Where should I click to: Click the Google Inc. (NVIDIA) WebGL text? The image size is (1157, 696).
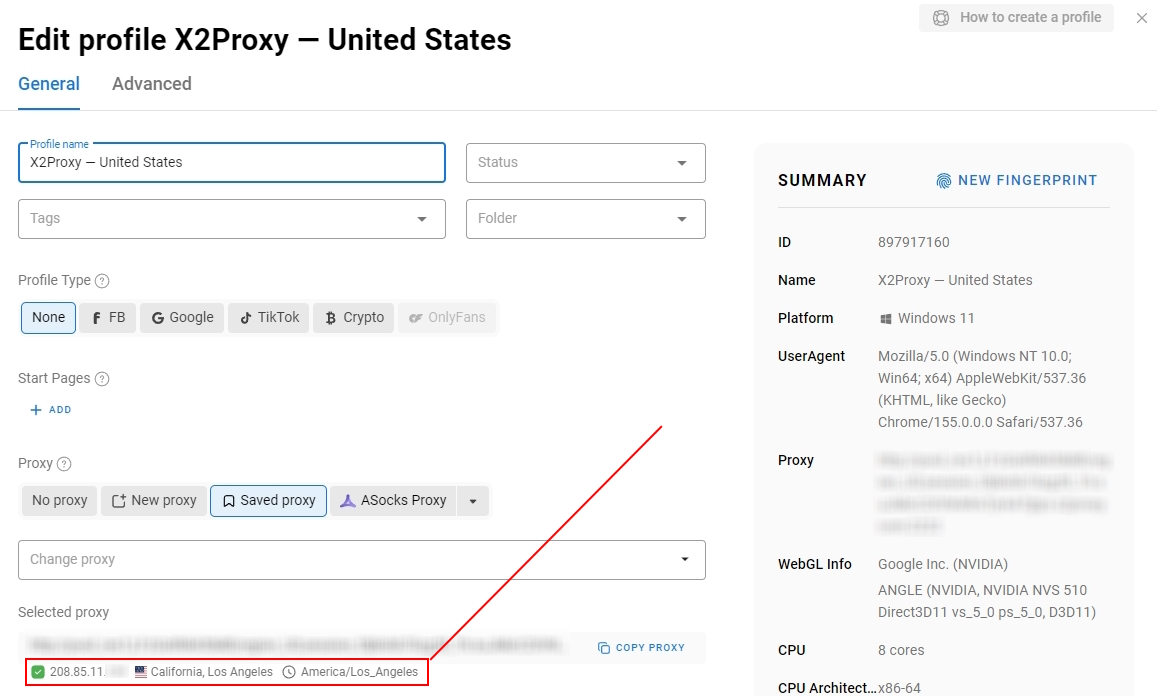[943, 565]
